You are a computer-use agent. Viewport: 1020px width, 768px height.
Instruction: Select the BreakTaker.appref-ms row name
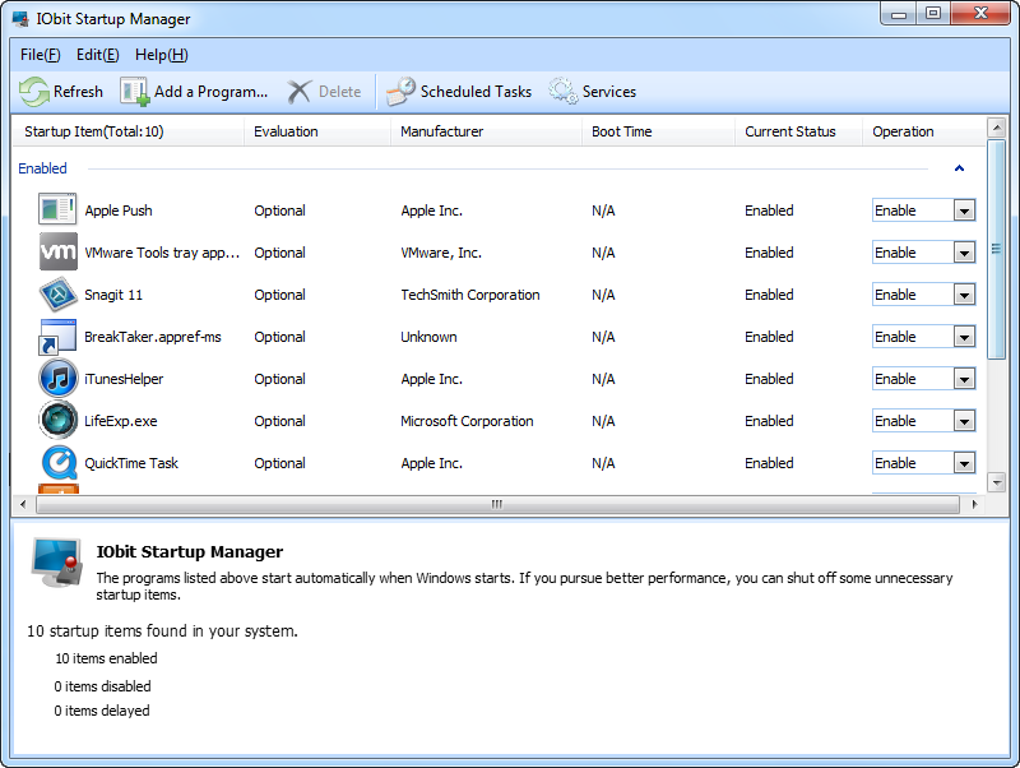tap(153, 337)
